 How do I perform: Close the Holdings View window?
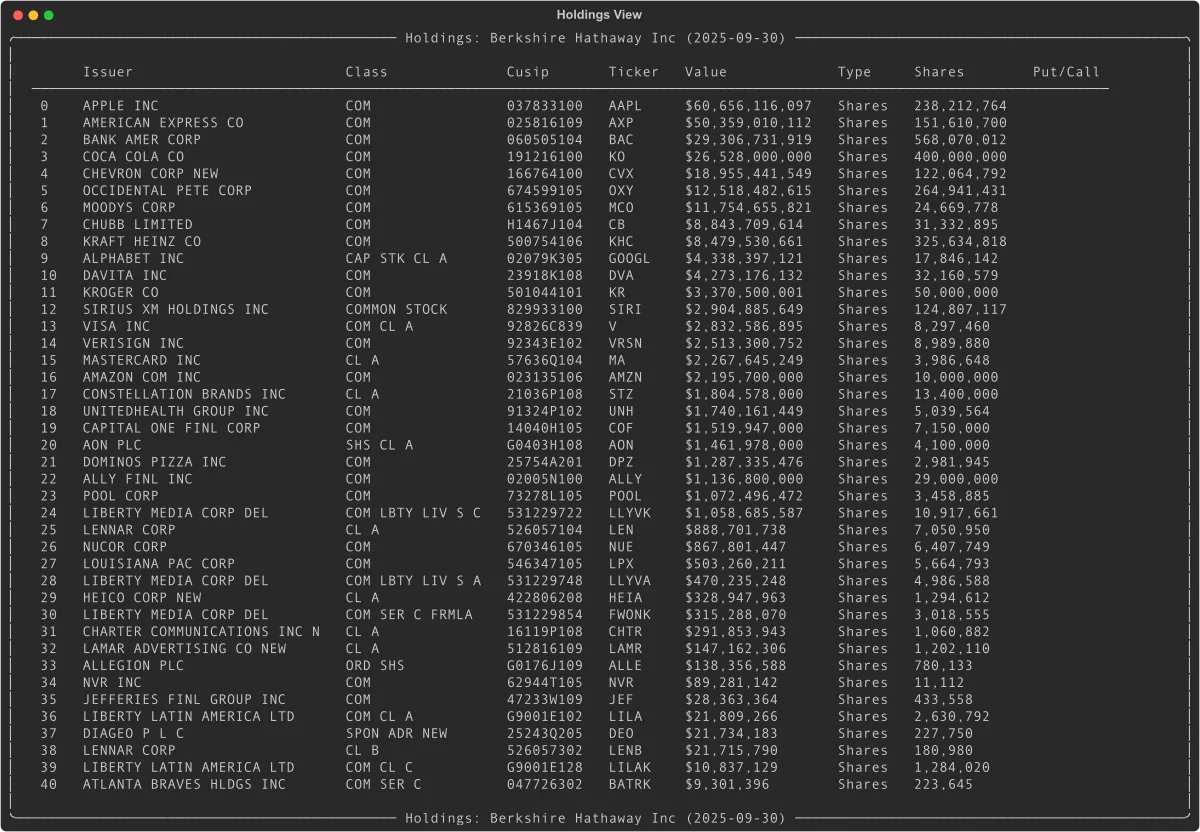(17, 15)
